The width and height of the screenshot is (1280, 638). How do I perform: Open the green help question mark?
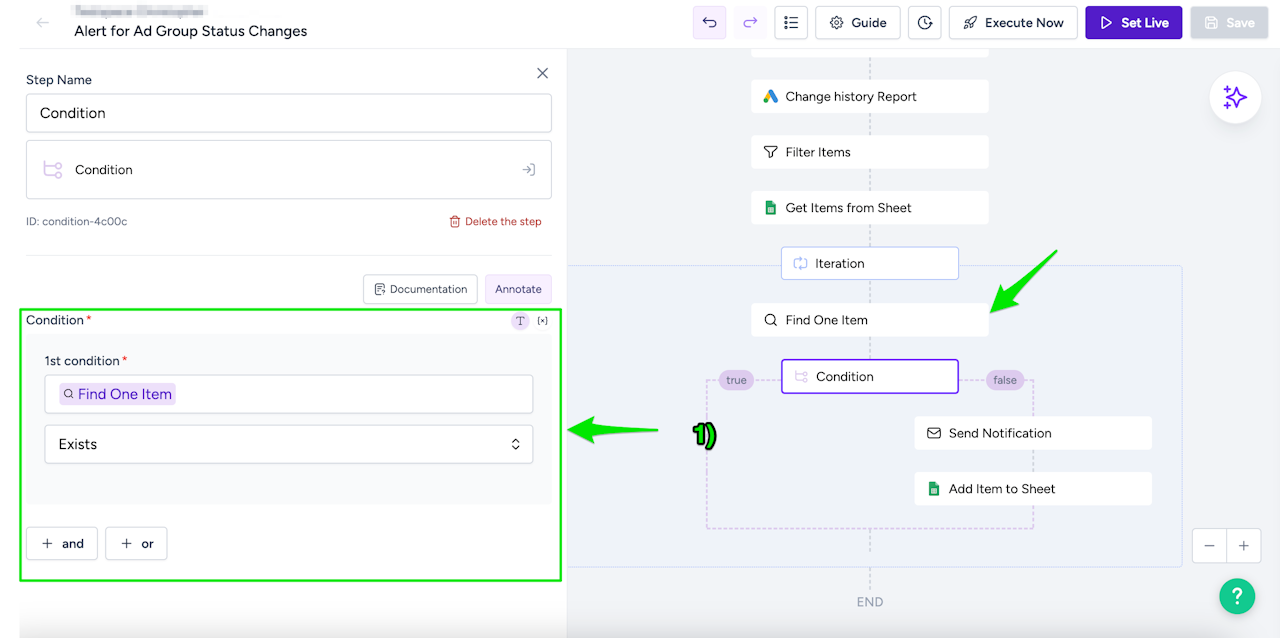point(1237,597)
